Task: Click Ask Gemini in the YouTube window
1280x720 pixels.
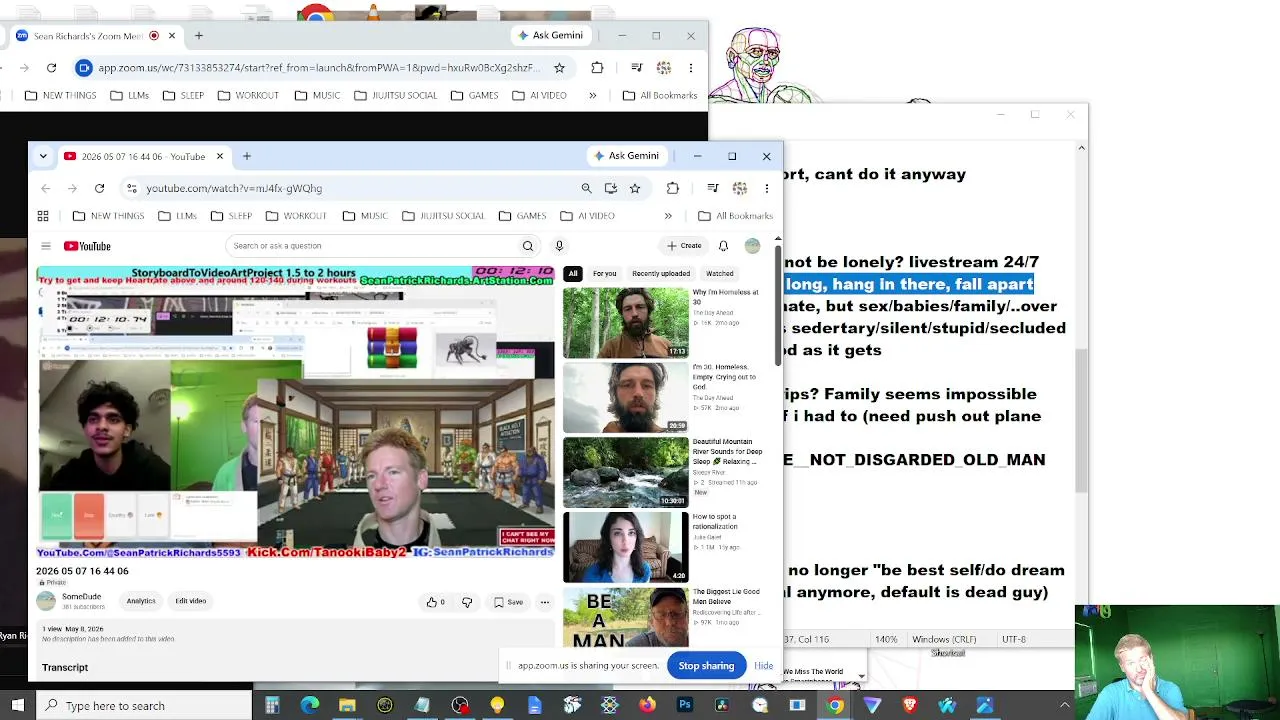Action: (x=627, y=156)
